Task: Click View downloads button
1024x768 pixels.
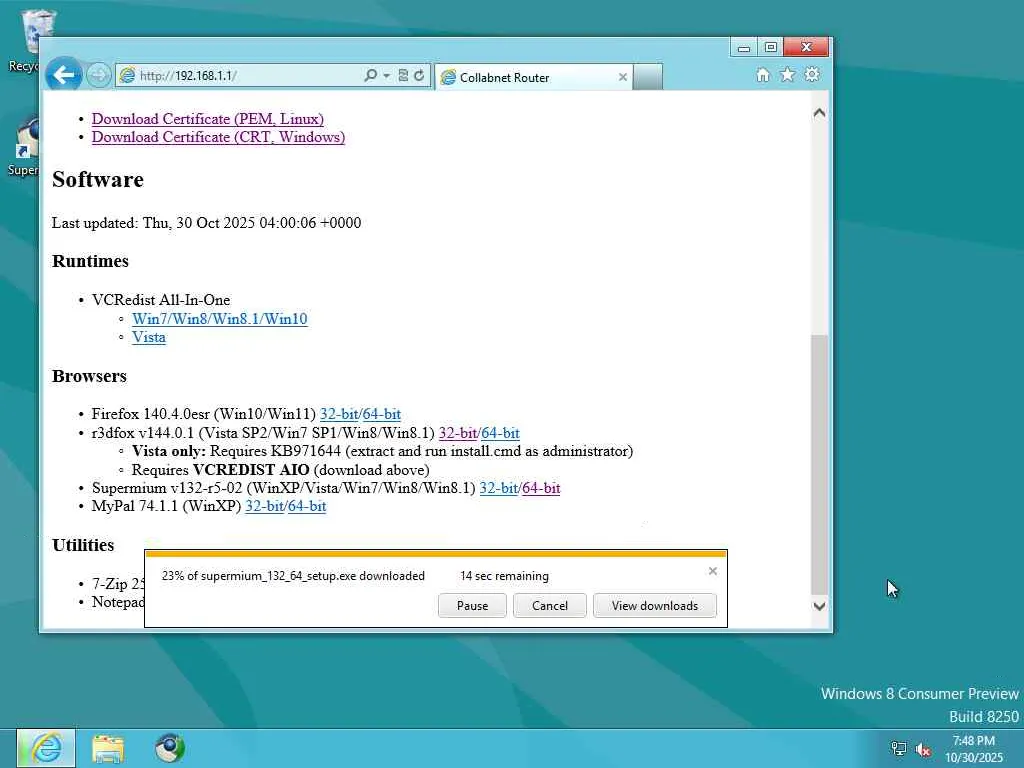Action: coord(654,605)
